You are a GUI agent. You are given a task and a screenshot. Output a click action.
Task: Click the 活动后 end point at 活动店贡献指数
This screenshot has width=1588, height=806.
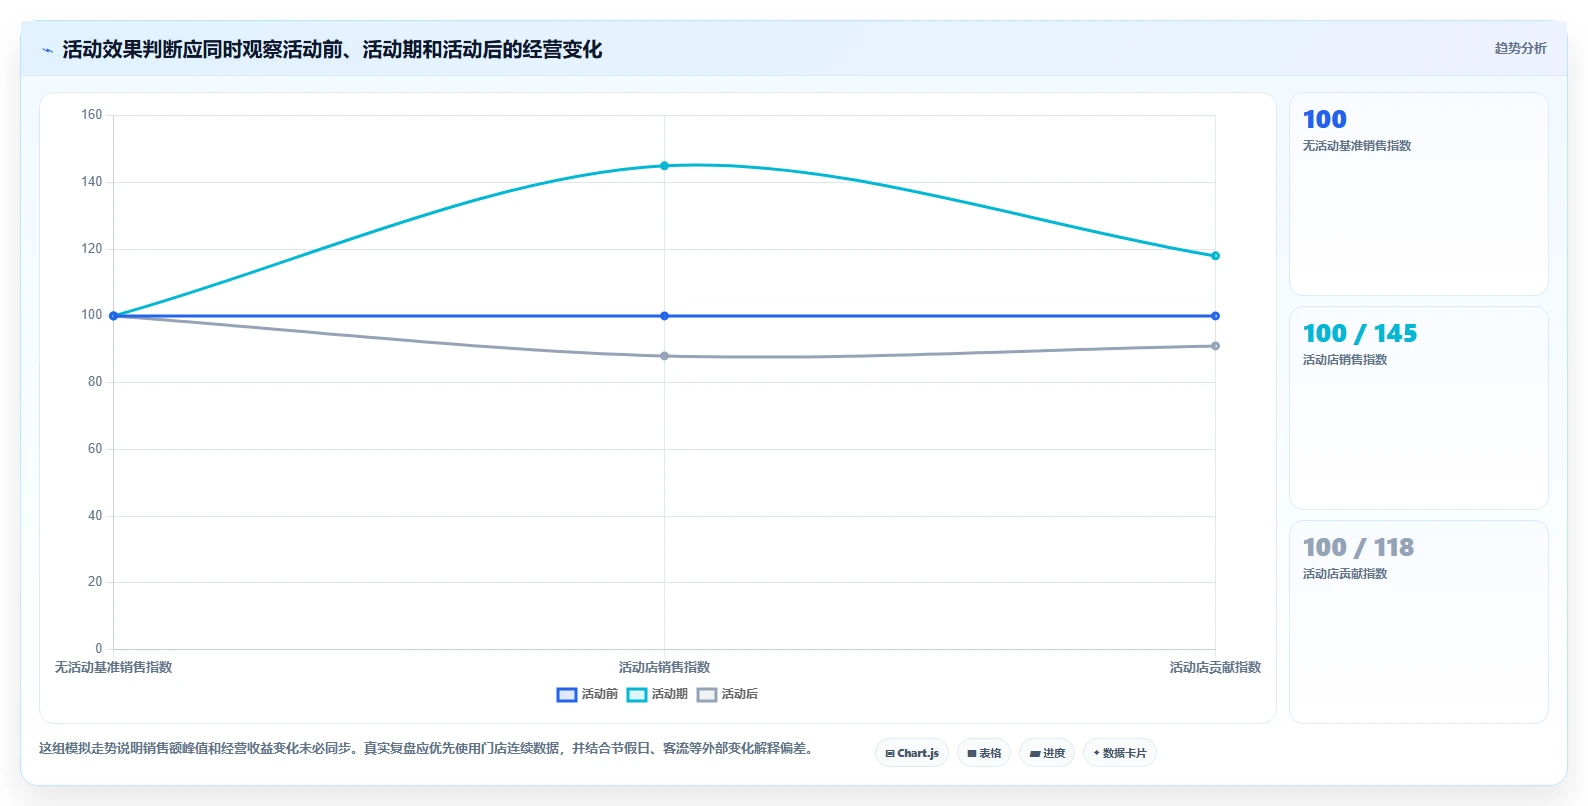1215,346
